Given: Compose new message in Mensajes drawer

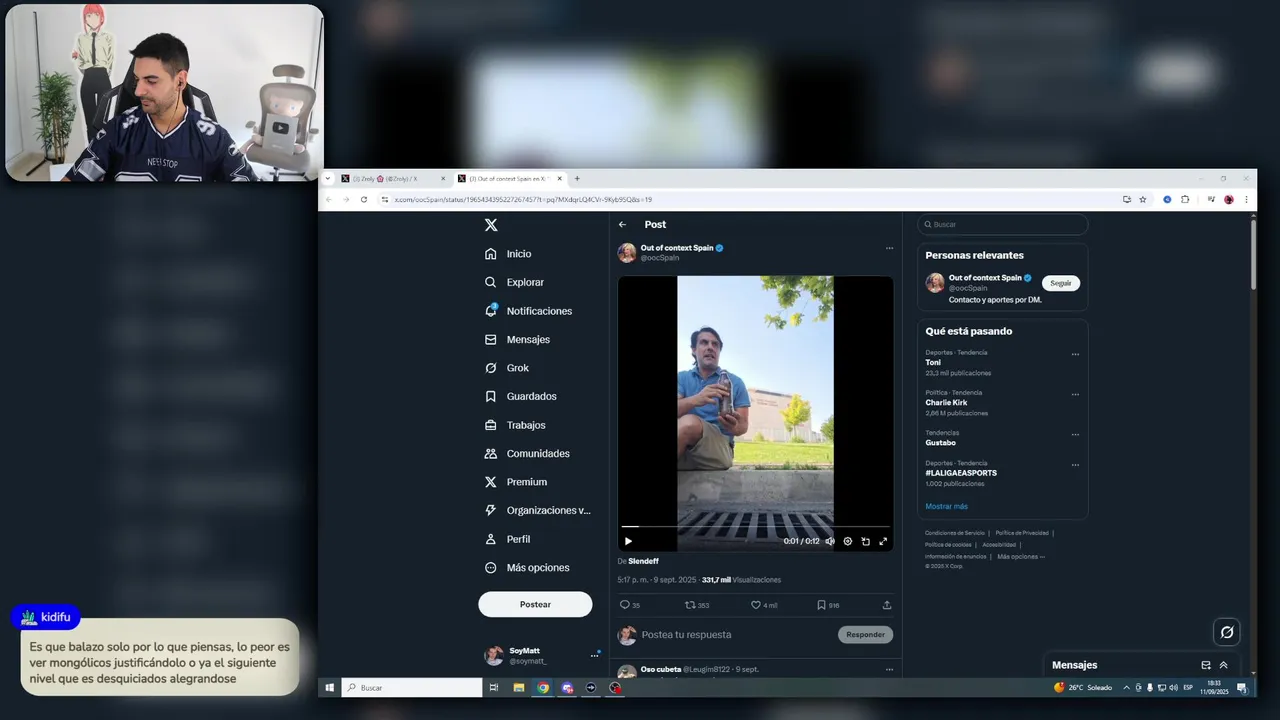Looking at the screenshot, I should (1206, 665).
